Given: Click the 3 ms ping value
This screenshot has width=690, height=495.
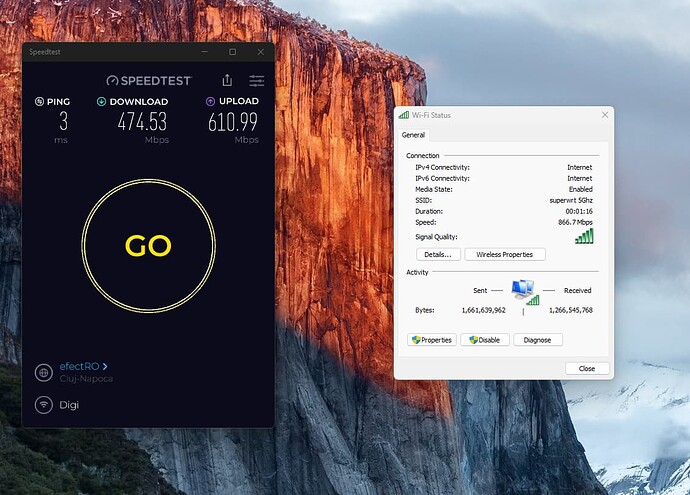Looking at the screenshot, I should coord(64,121).
